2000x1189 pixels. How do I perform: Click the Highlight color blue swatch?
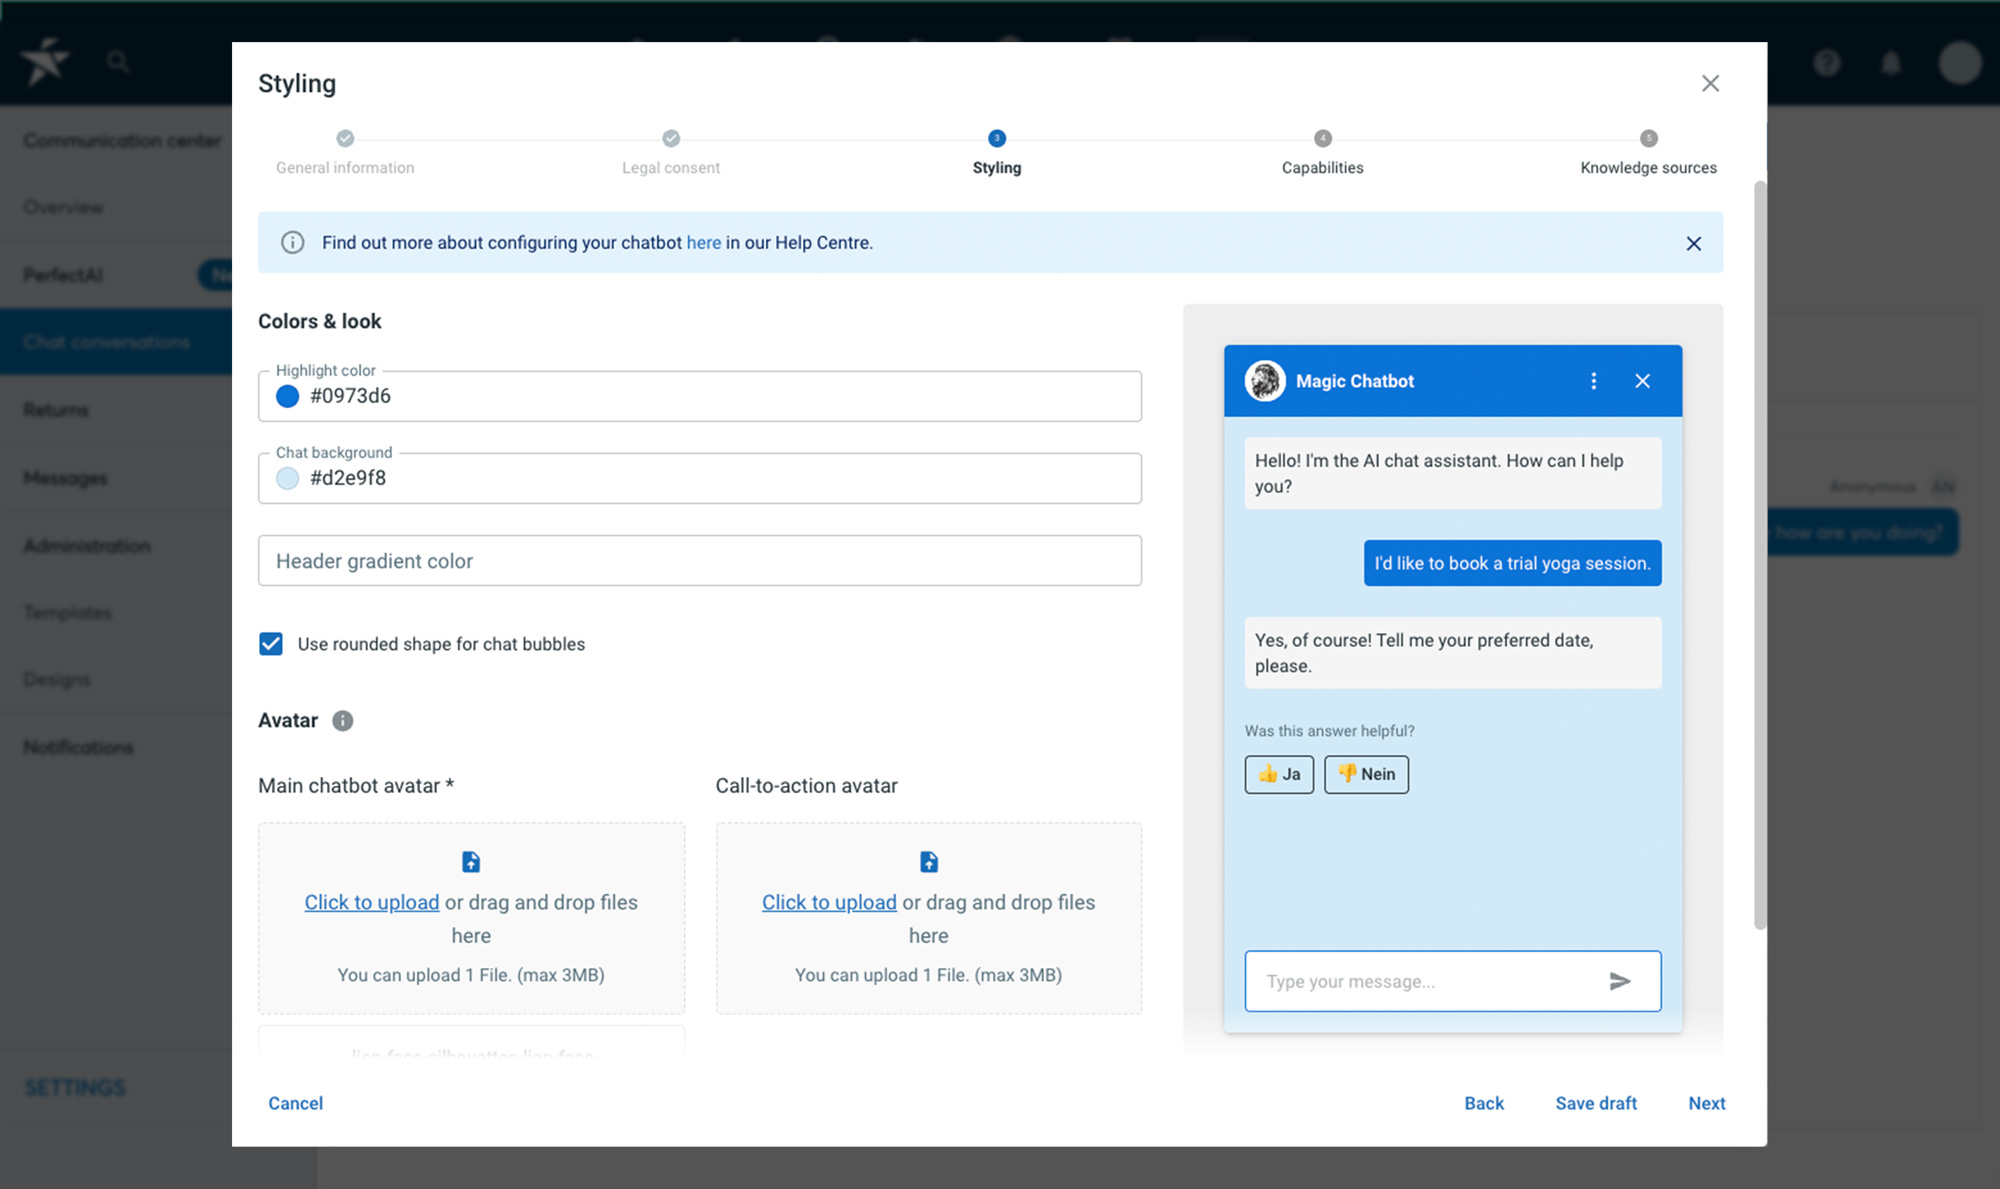pos(287,396)
